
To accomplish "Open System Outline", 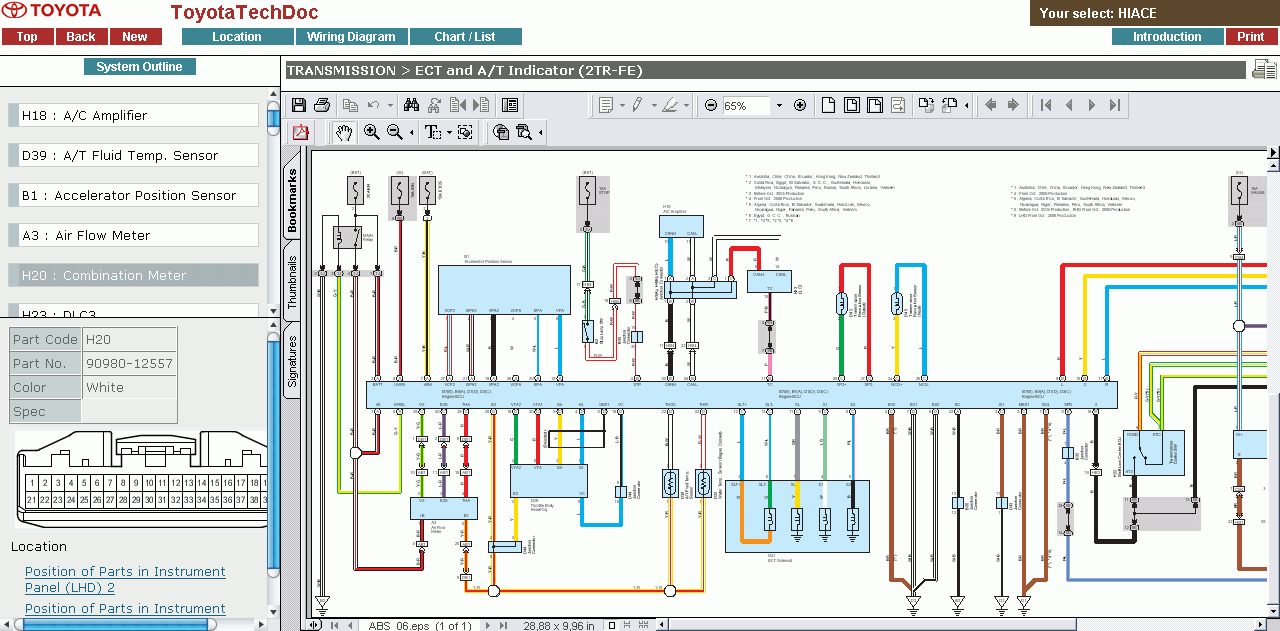I will tap(139, 67).
